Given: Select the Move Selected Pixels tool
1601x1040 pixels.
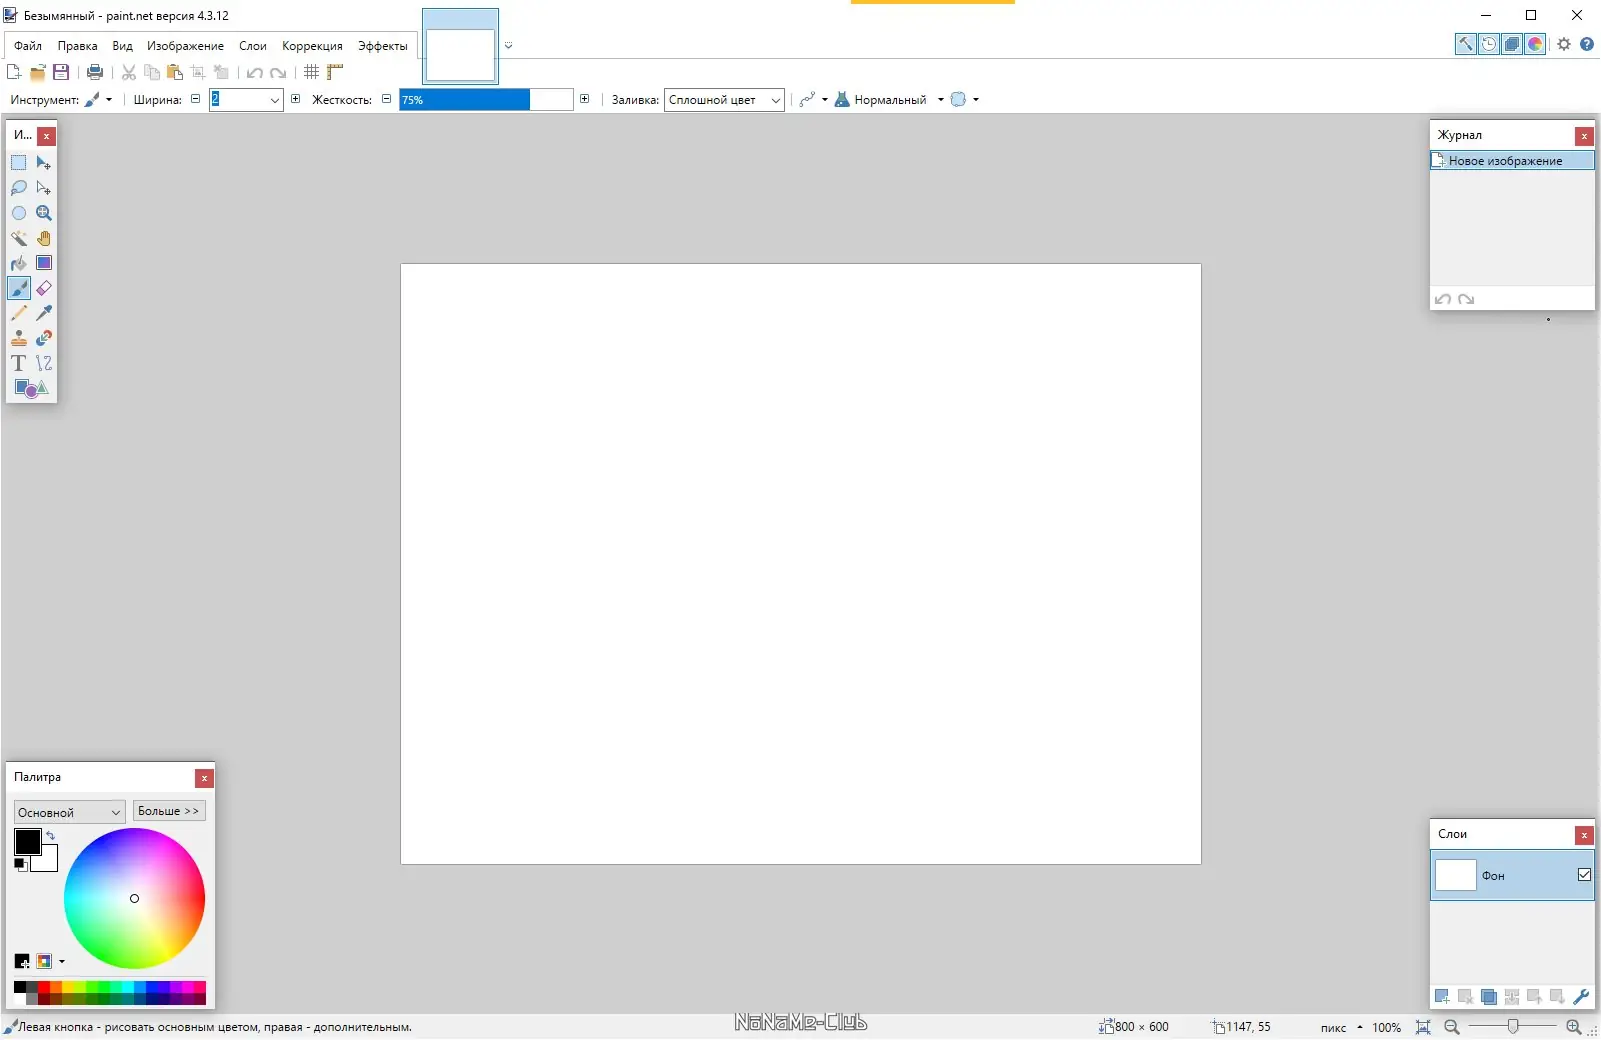Looking at the screenshot, I should click(x=44, y=163).
